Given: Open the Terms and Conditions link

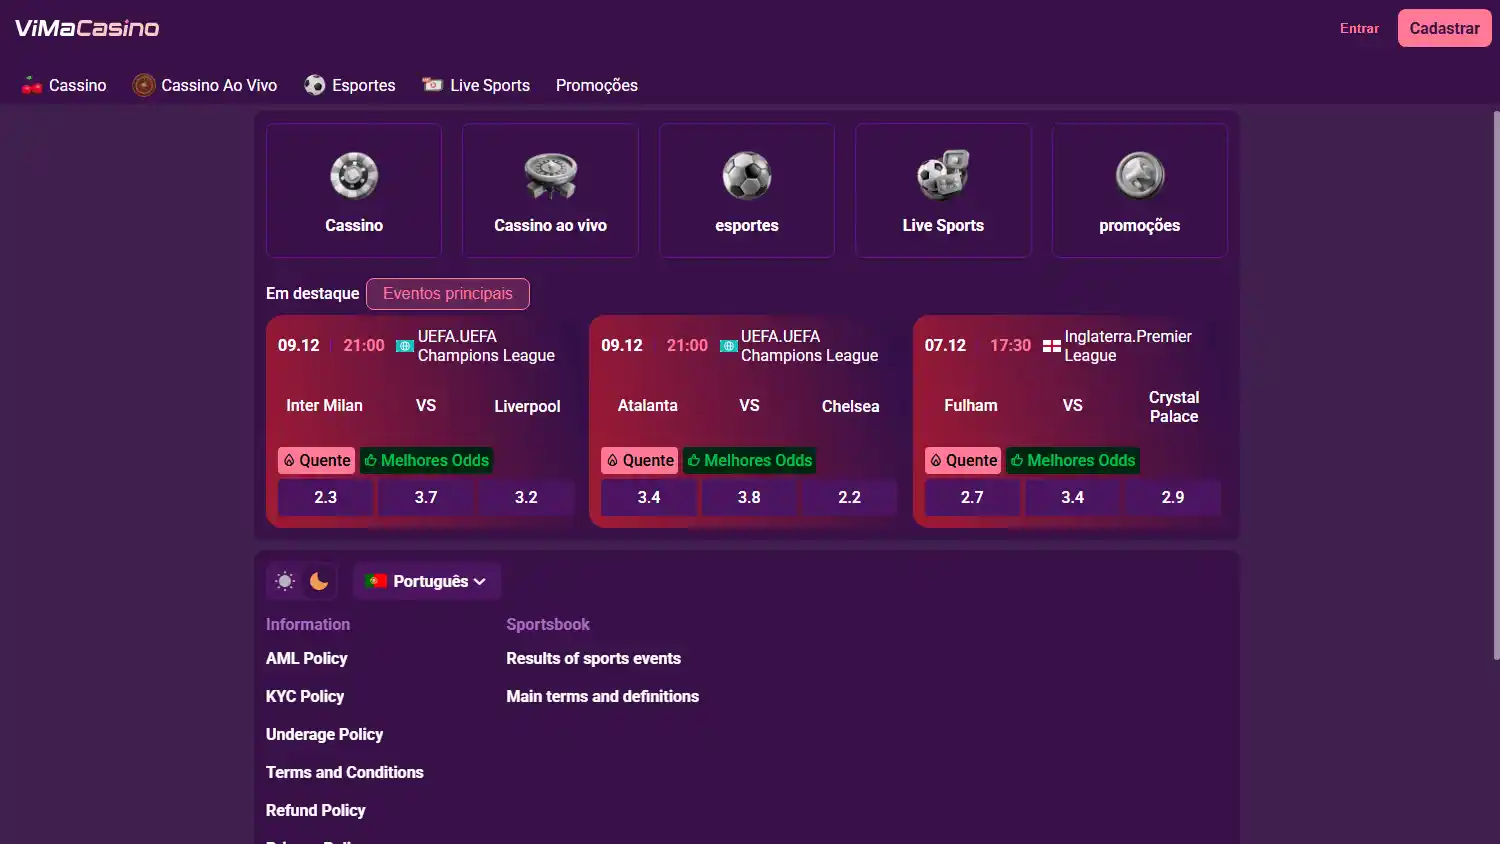Looking at the screenshot, I should pos(345,772).
